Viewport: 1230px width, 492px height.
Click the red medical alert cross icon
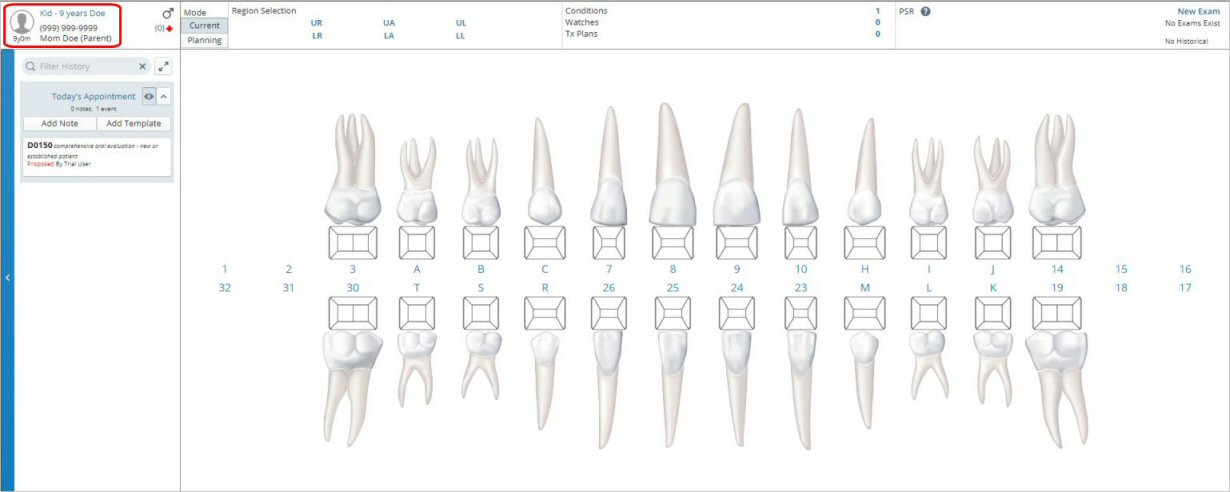pyautogui.click(x=170, y=29)
